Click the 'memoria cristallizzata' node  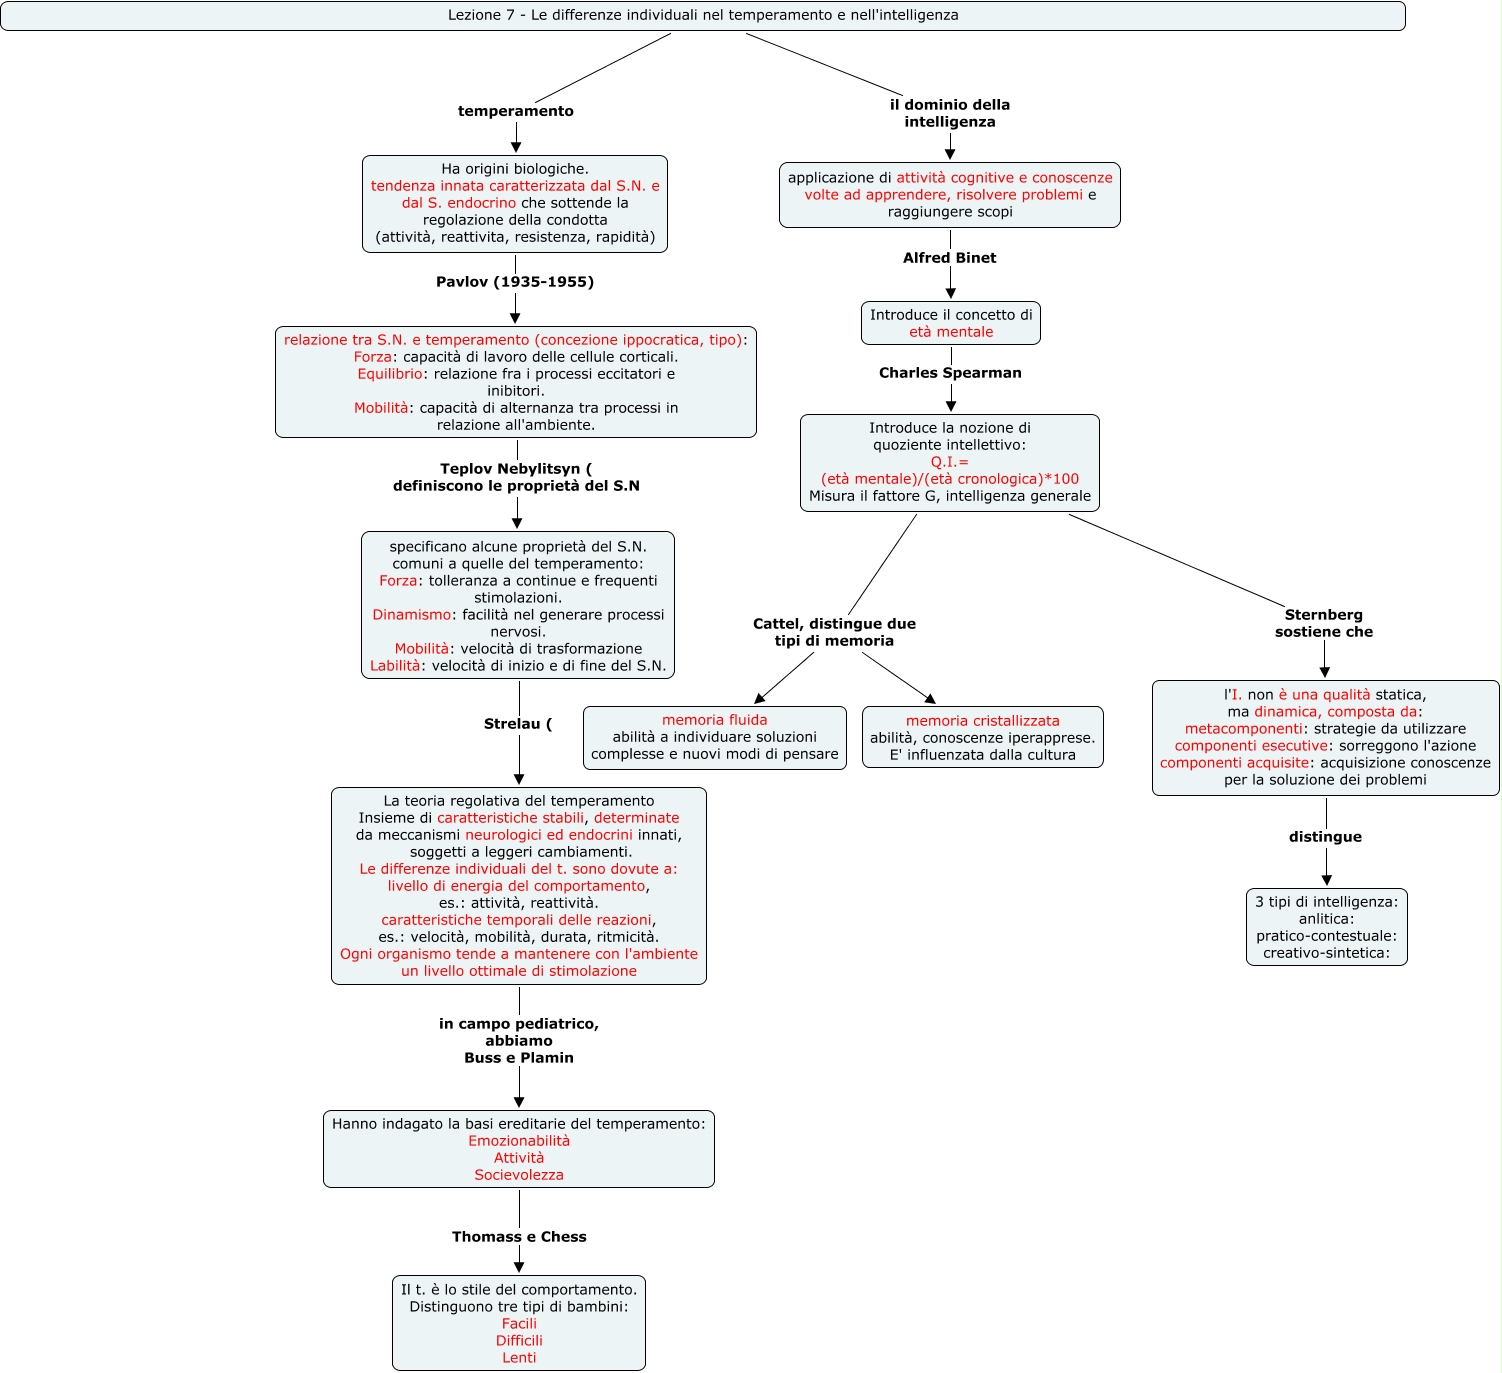(x=982, y=738)
